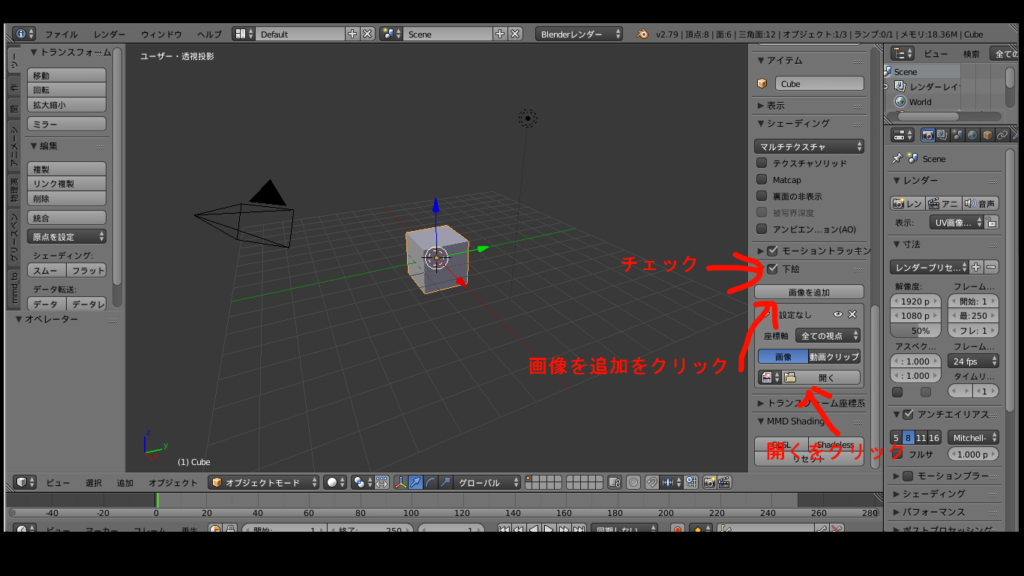Click the World properties tab icon
Viewport: 1024px width, 576px height.
point(973,135)
